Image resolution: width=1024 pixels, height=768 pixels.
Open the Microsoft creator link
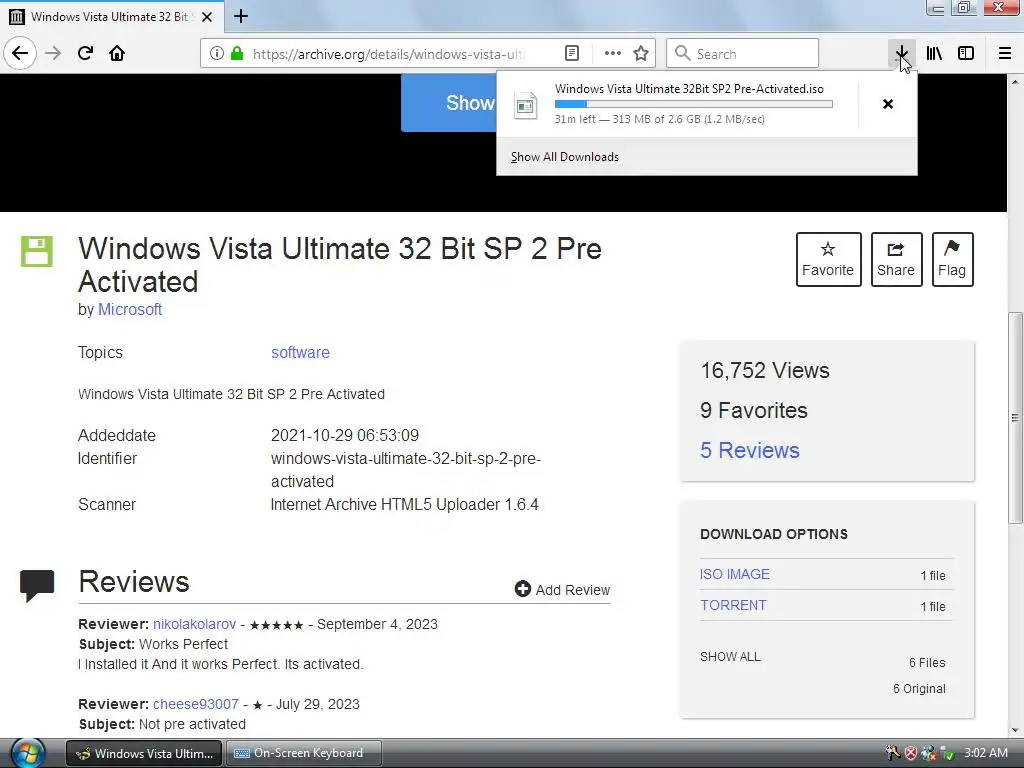tap(130, 310)
